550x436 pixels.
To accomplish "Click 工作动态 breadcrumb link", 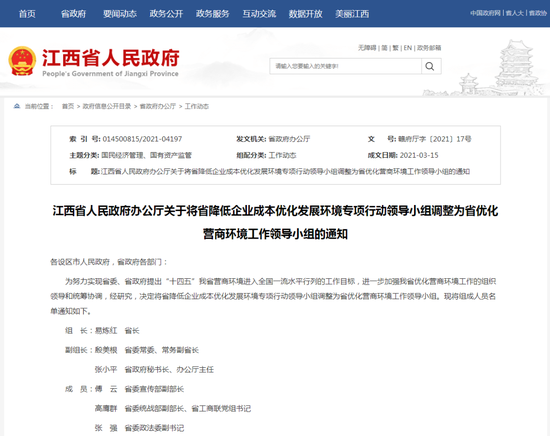I will coord(196,106).
